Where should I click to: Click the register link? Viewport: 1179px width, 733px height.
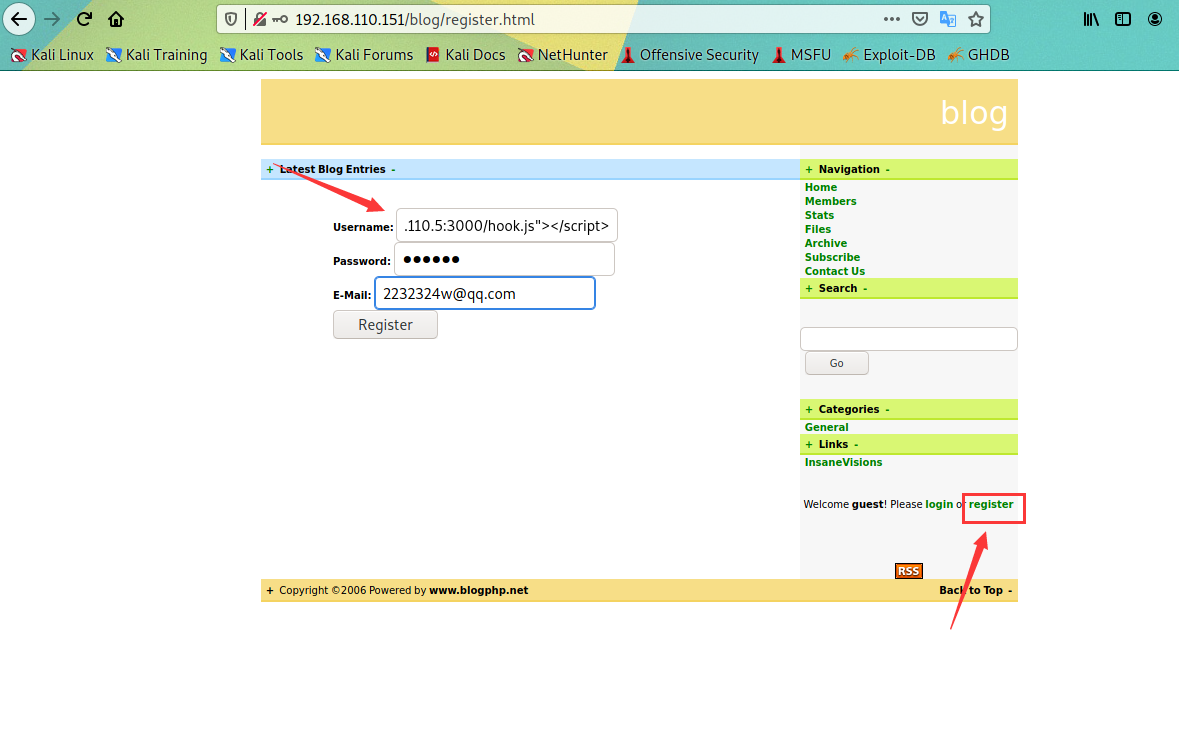click(x=991, y=504)
